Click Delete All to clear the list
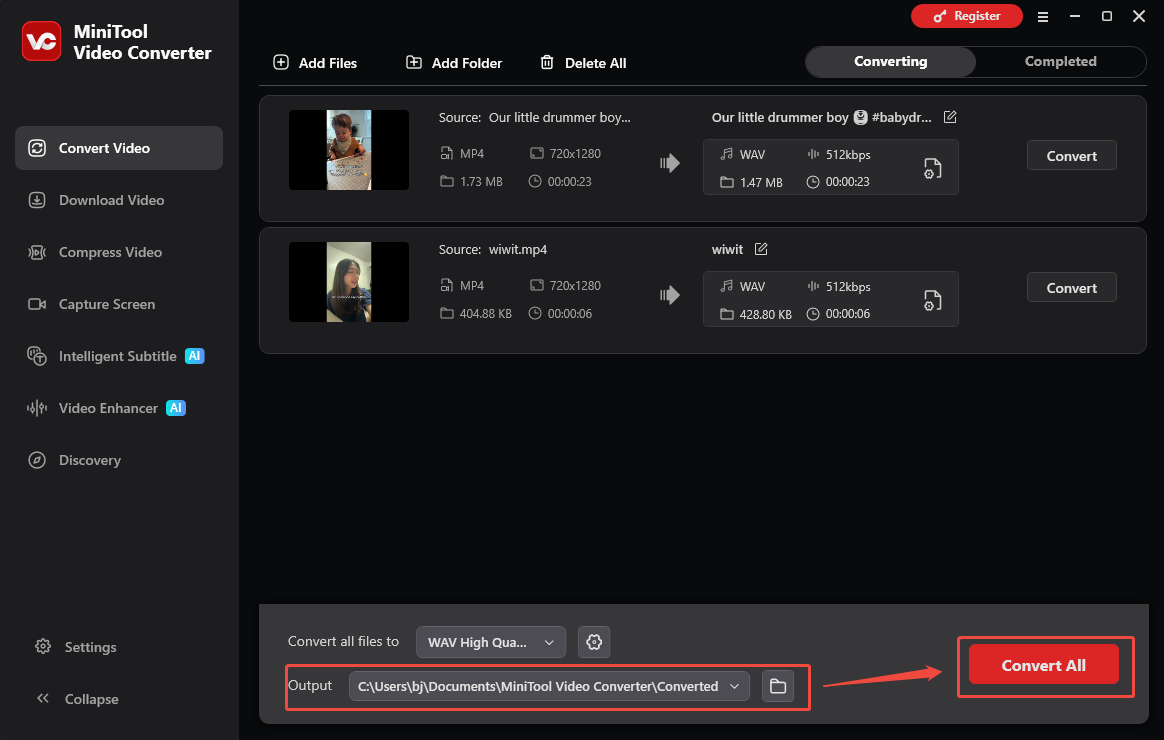 coord(583,63)
